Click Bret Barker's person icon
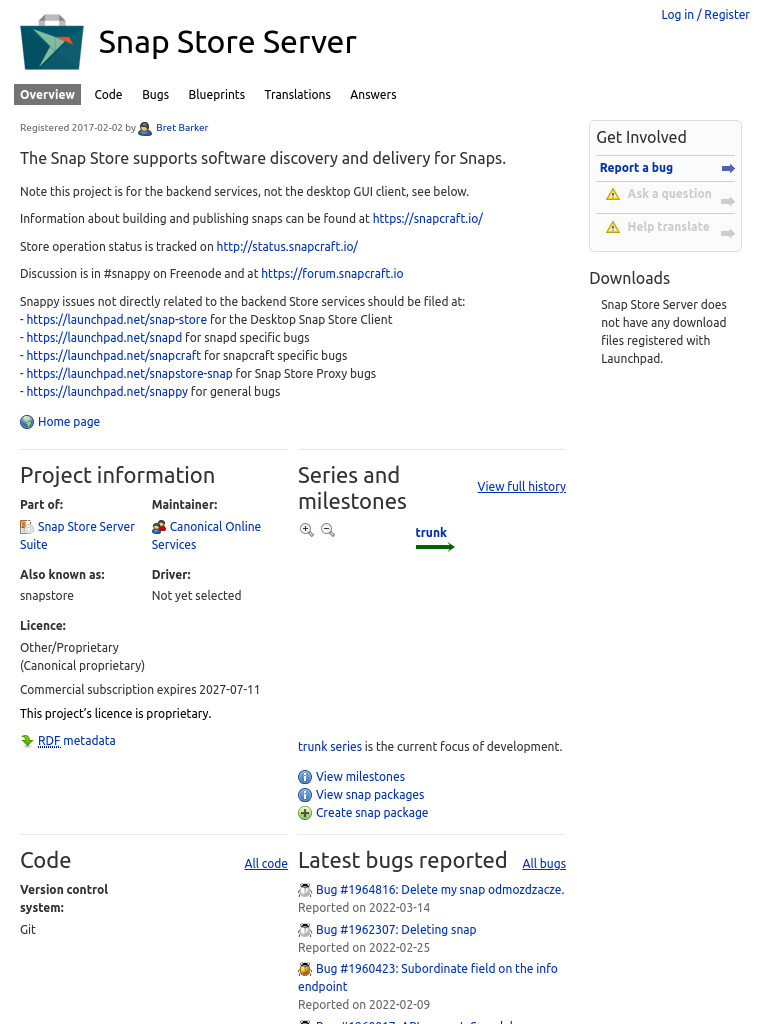Viewport: 768px width, 1024px height. (x=145, y=128)
